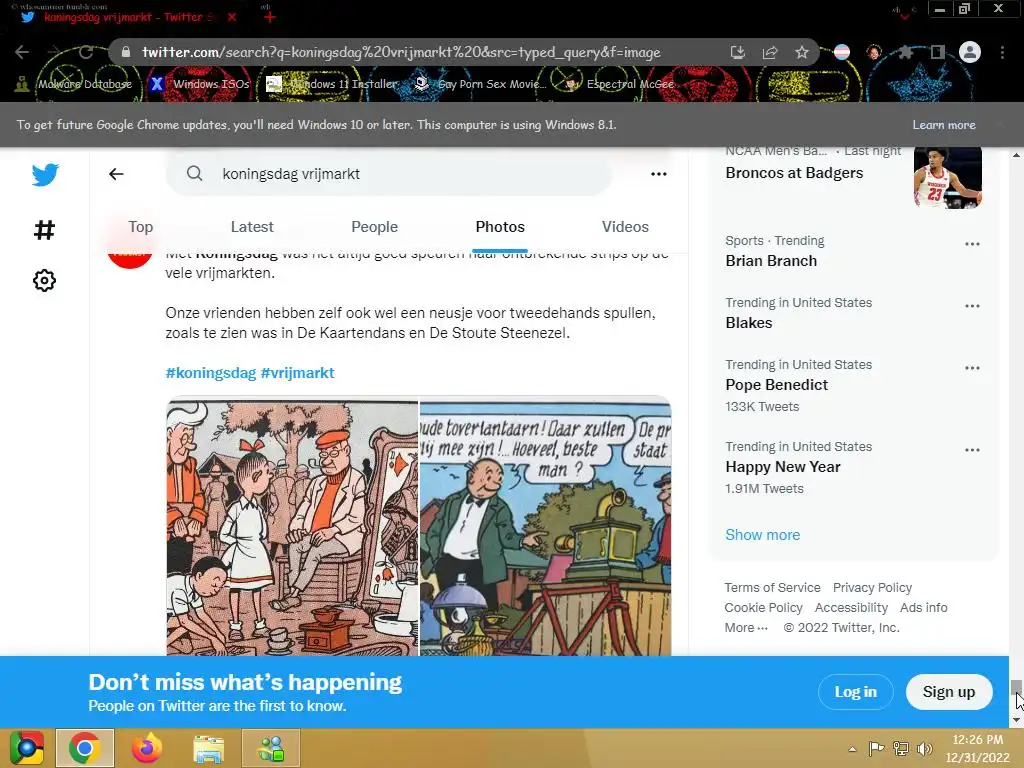The image size is (1024, 768).
Task: Click into the koningsdag vrijmarkt search field
Action: tap(389, 174)
